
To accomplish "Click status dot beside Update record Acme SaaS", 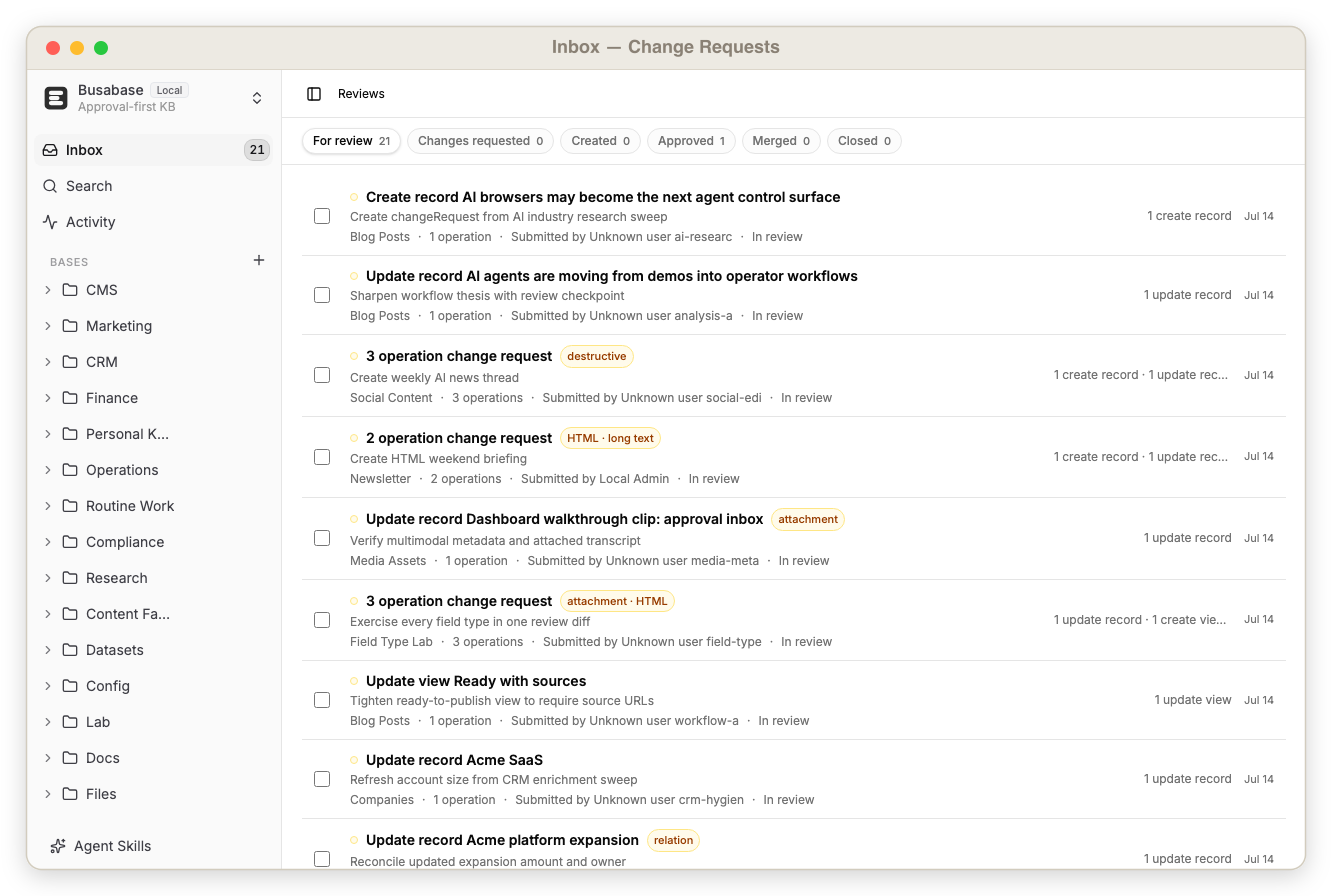I will tap(354, 760).
